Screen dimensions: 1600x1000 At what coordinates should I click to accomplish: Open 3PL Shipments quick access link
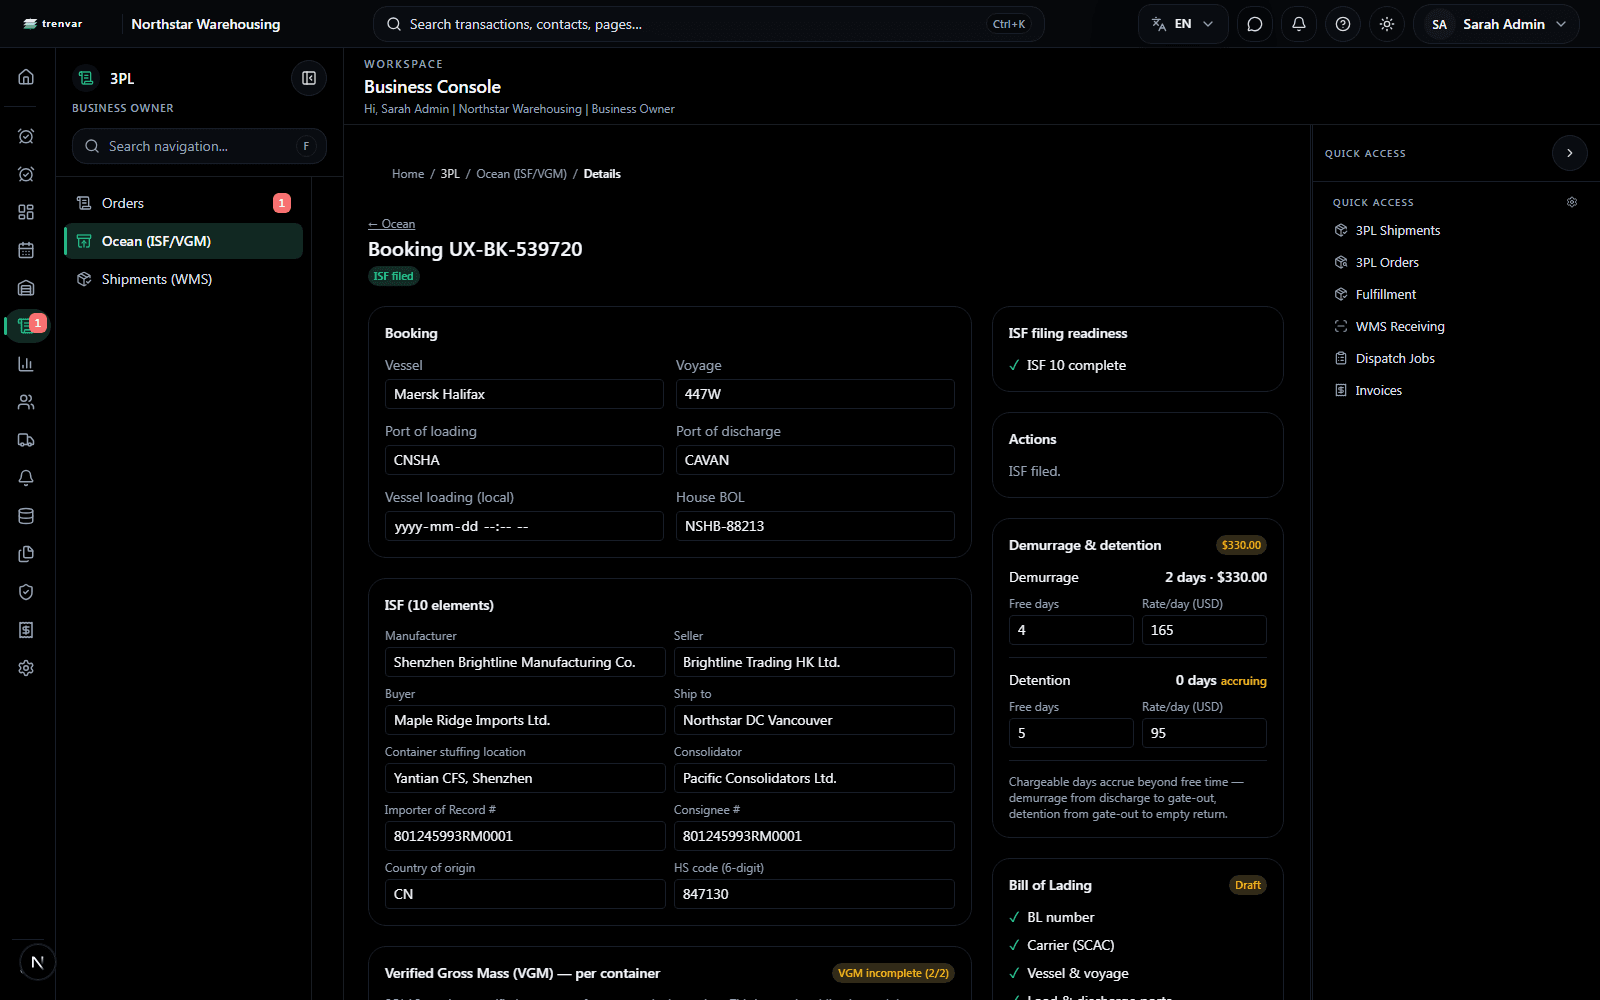click(x=1397, y=230)
